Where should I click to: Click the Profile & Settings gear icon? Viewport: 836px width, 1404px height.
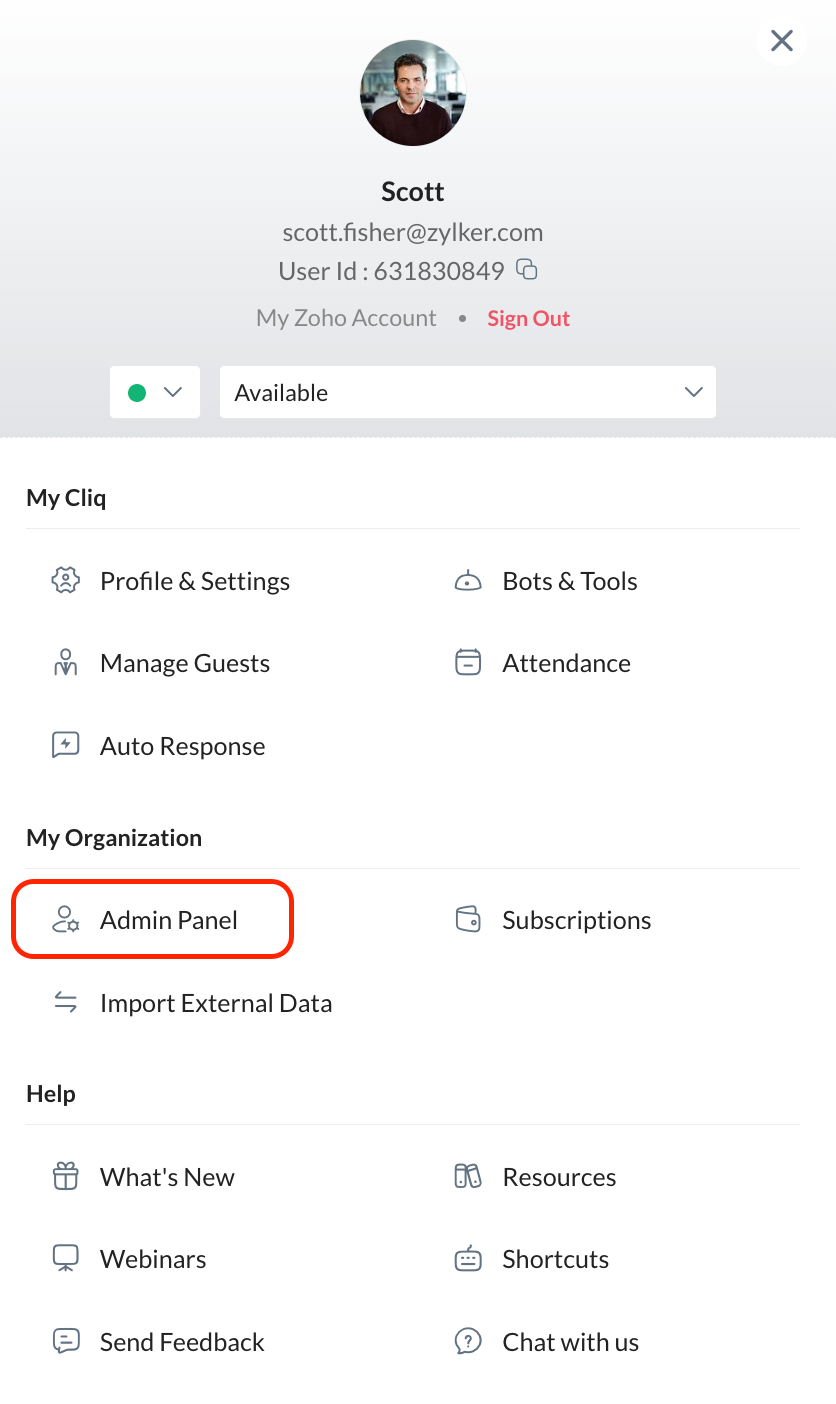66,581
